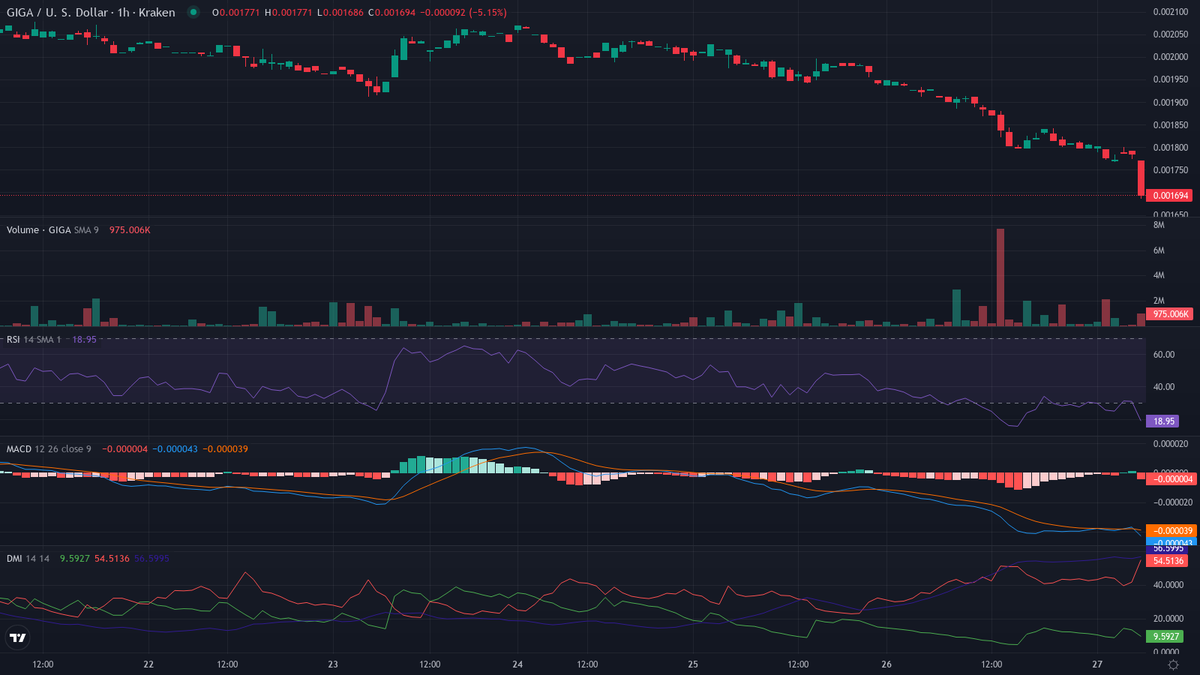
Task: Click the blue −0.000043 MACD scale tag
Action: [x=1169, y=541]
